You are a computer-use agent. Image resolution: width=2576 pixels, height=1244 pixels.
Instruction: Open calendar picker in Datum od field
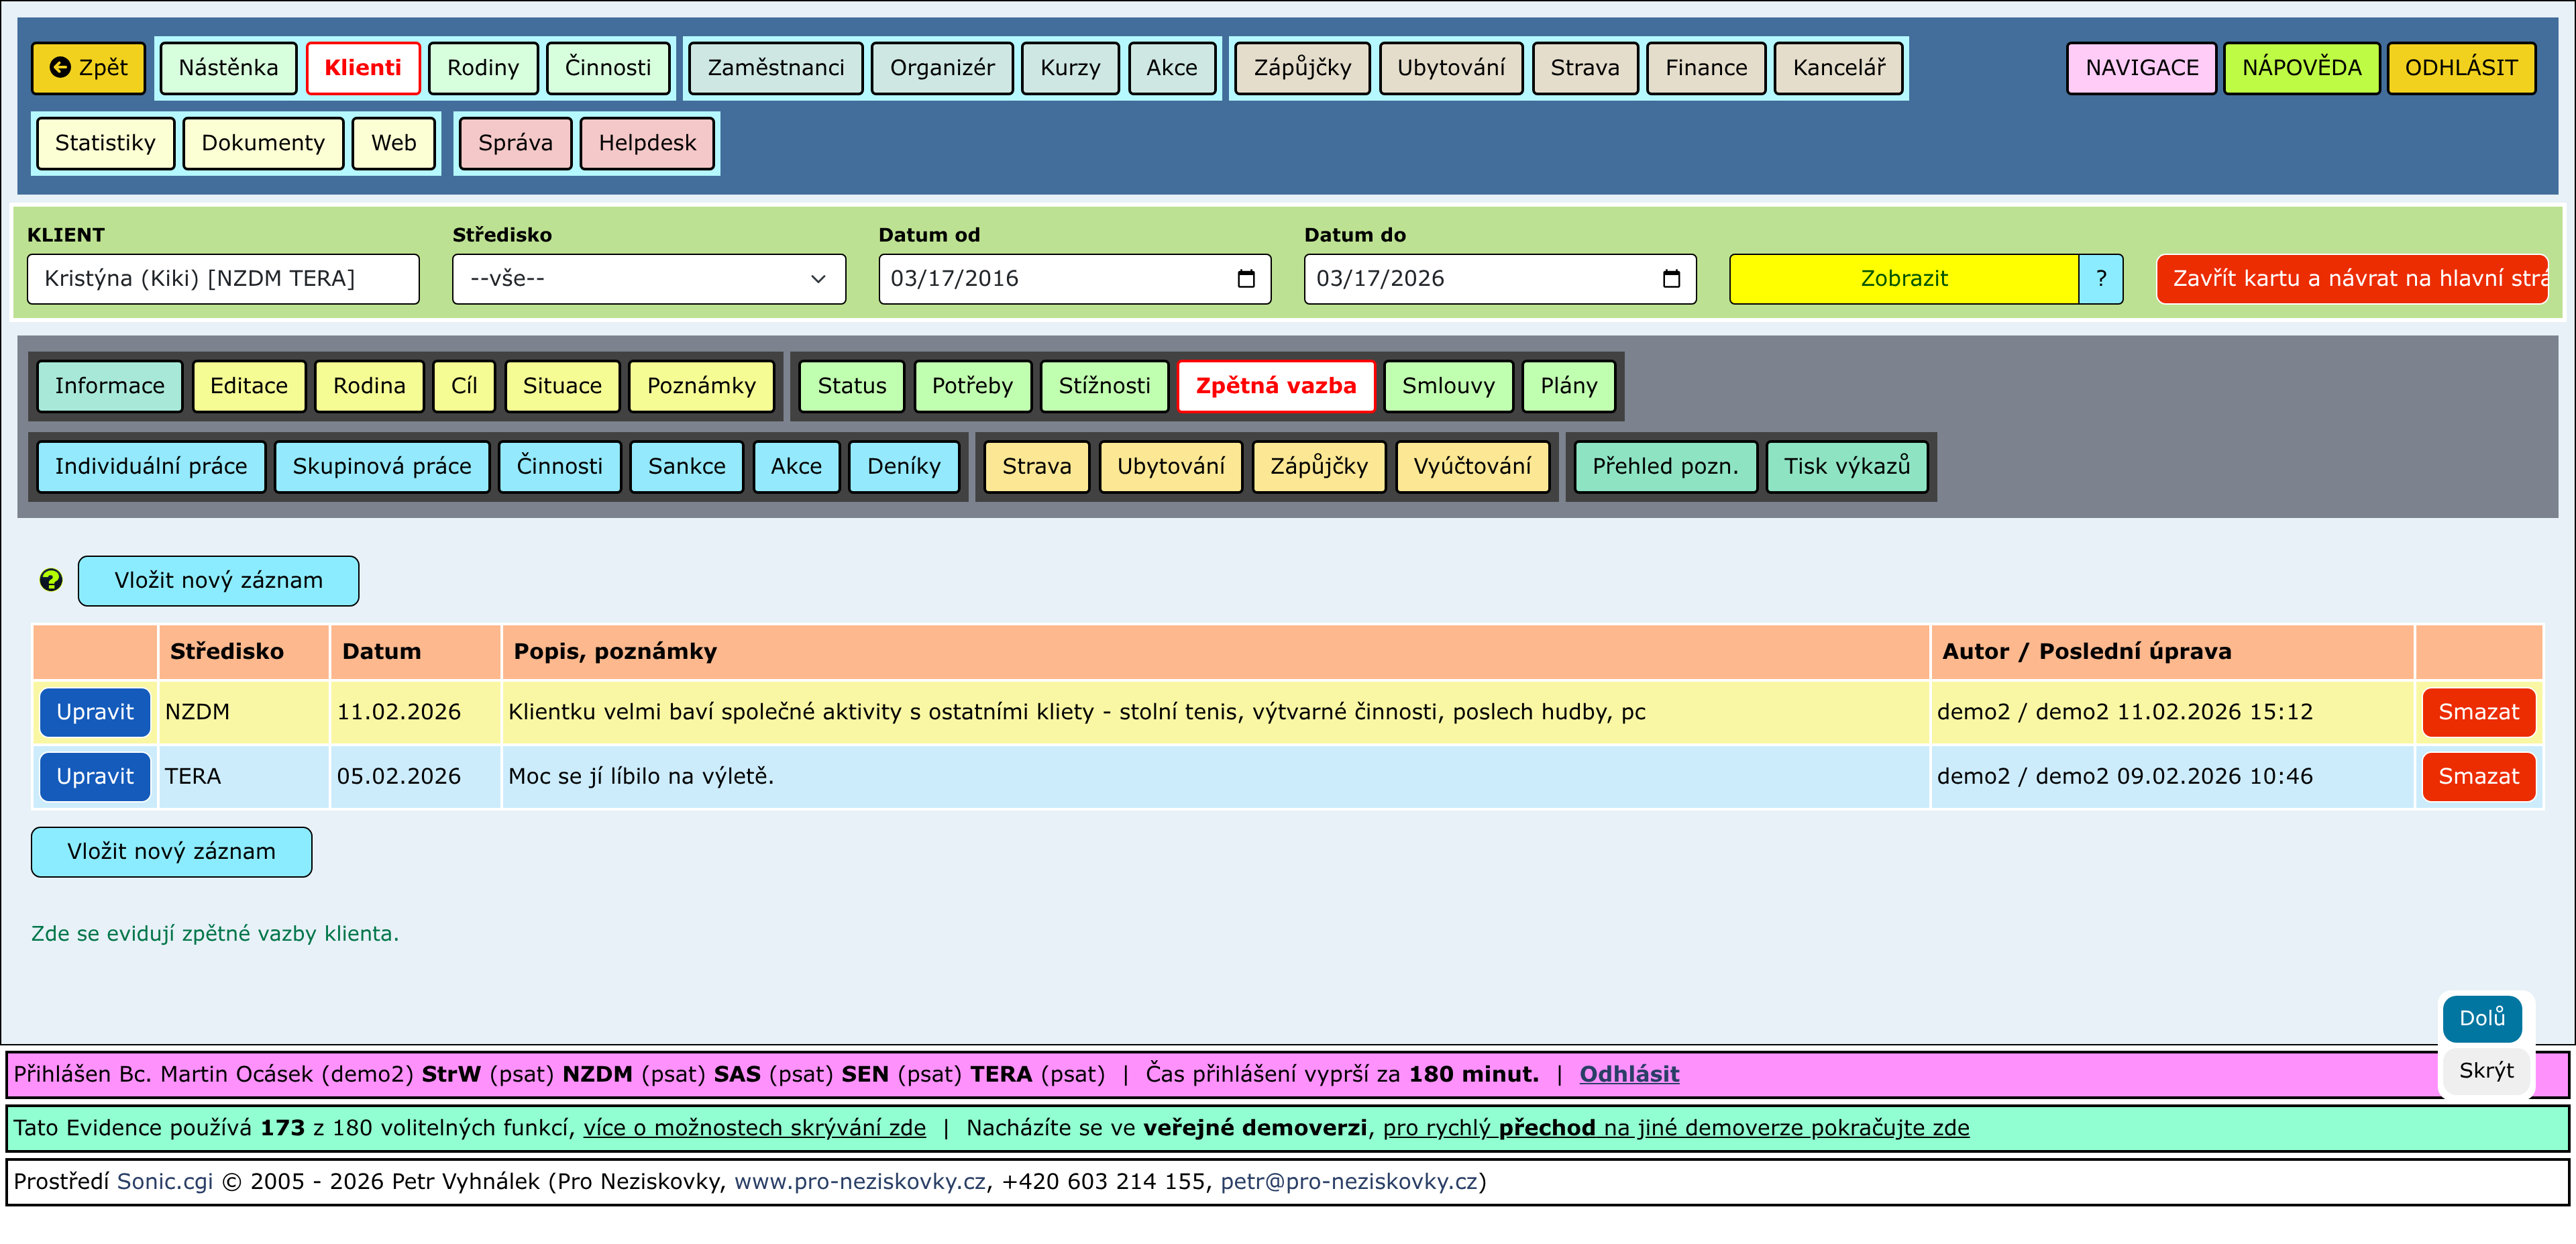1245,279
